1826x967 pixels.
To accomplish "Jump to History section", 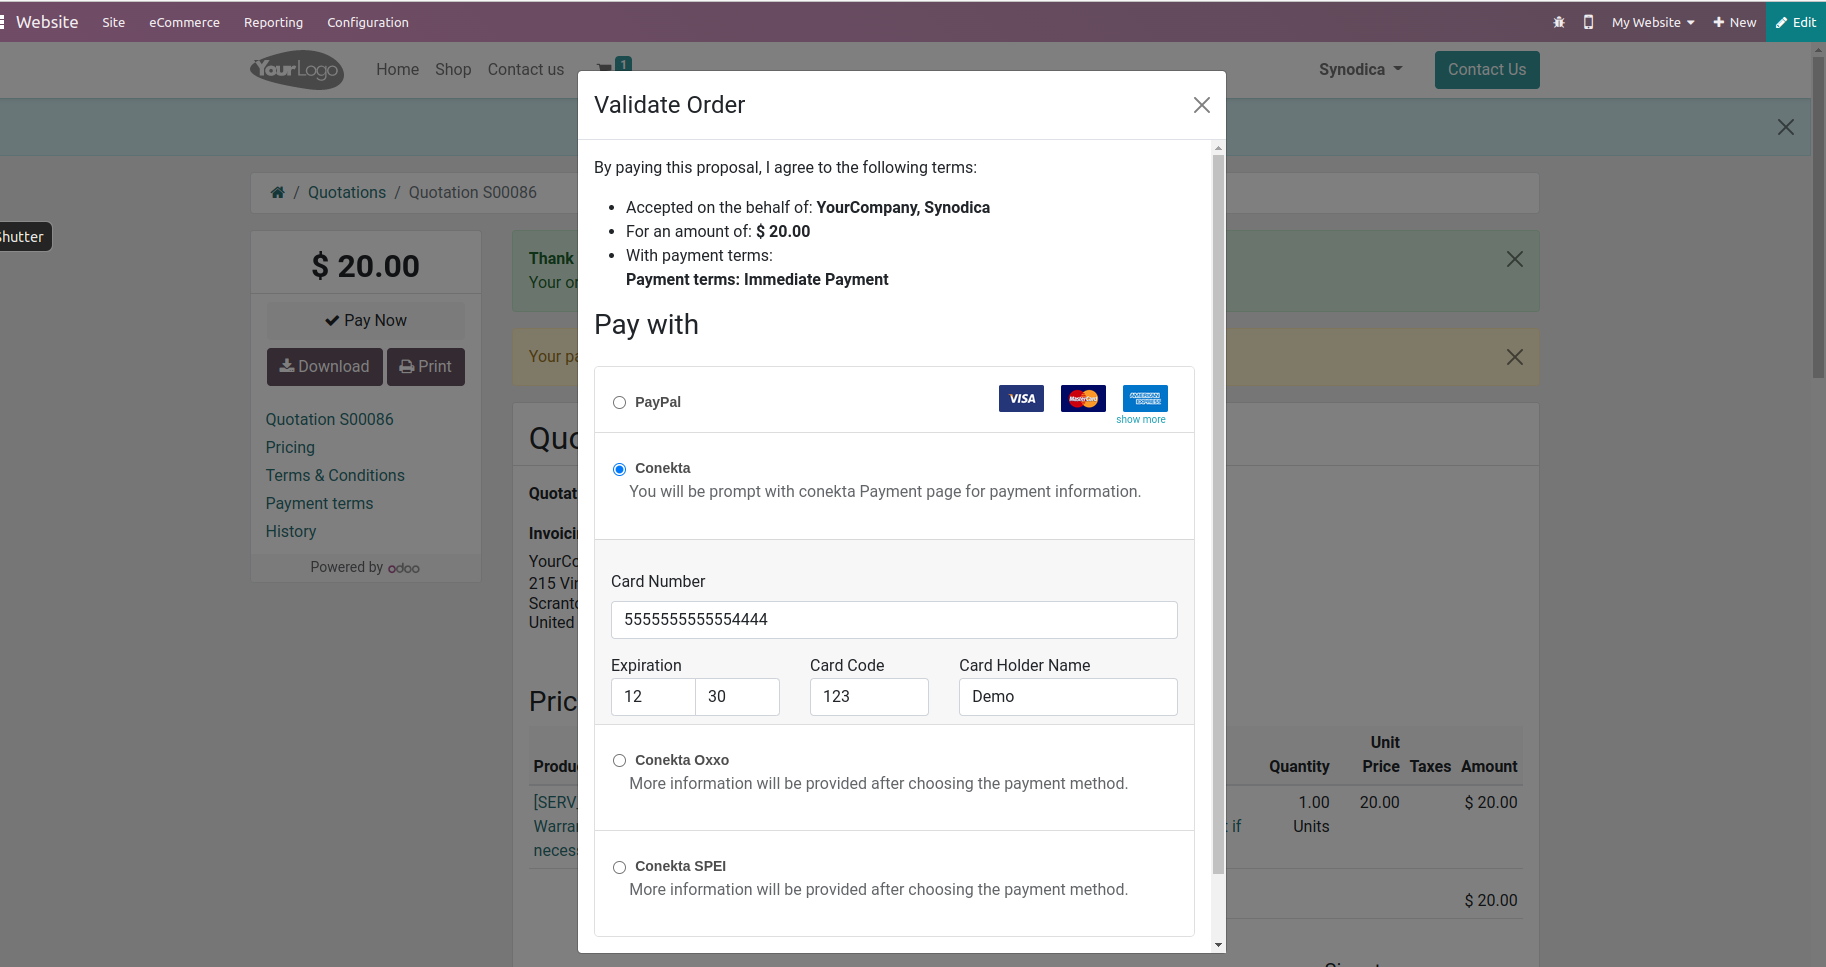I will coord(291,531).
